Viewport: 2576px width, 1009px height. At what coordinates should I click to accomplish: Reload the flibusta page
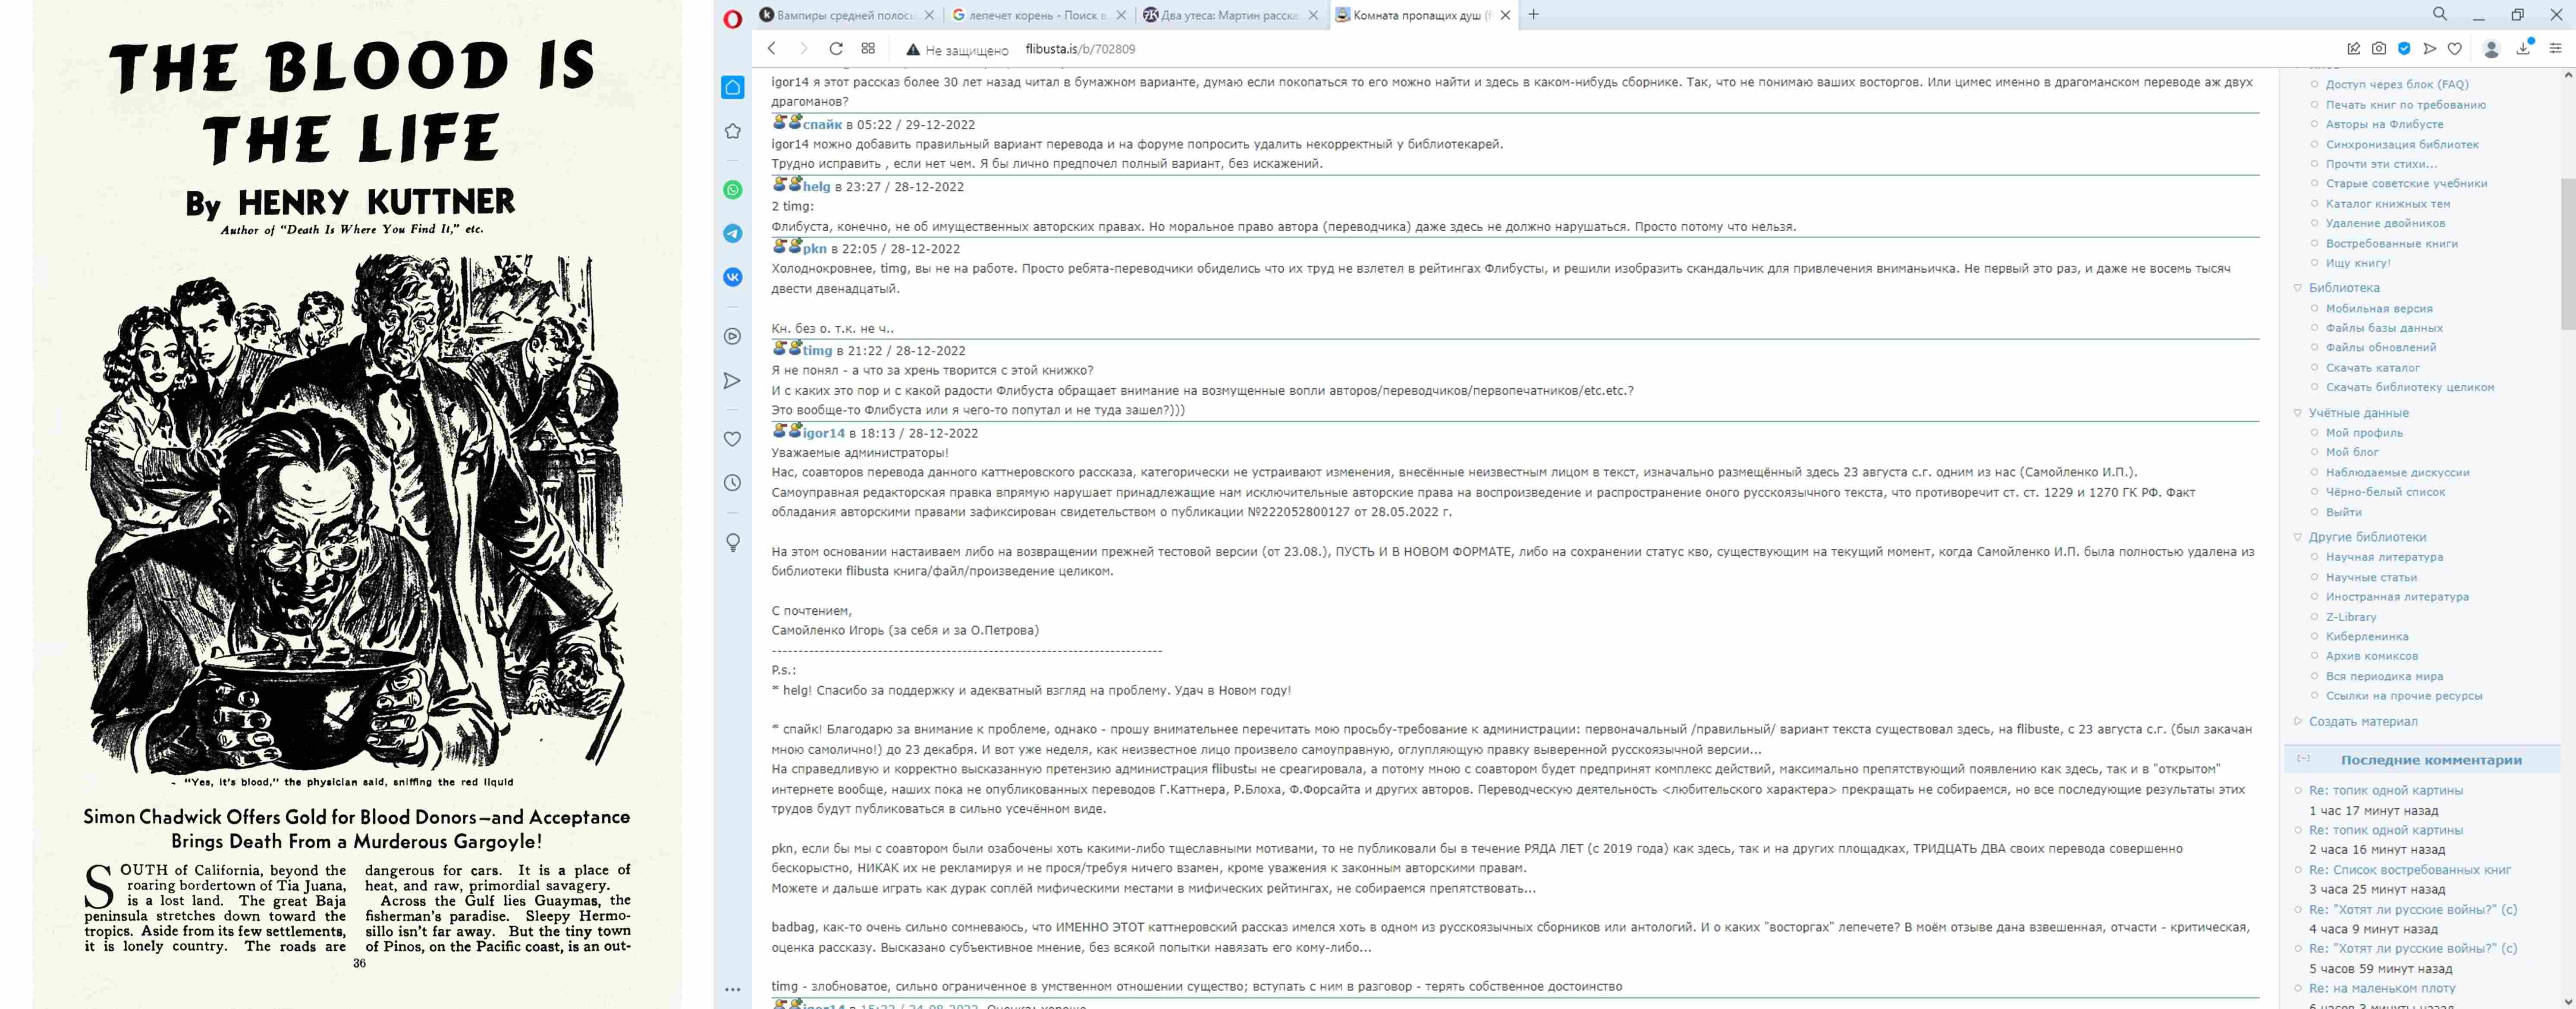pos(836,48)
